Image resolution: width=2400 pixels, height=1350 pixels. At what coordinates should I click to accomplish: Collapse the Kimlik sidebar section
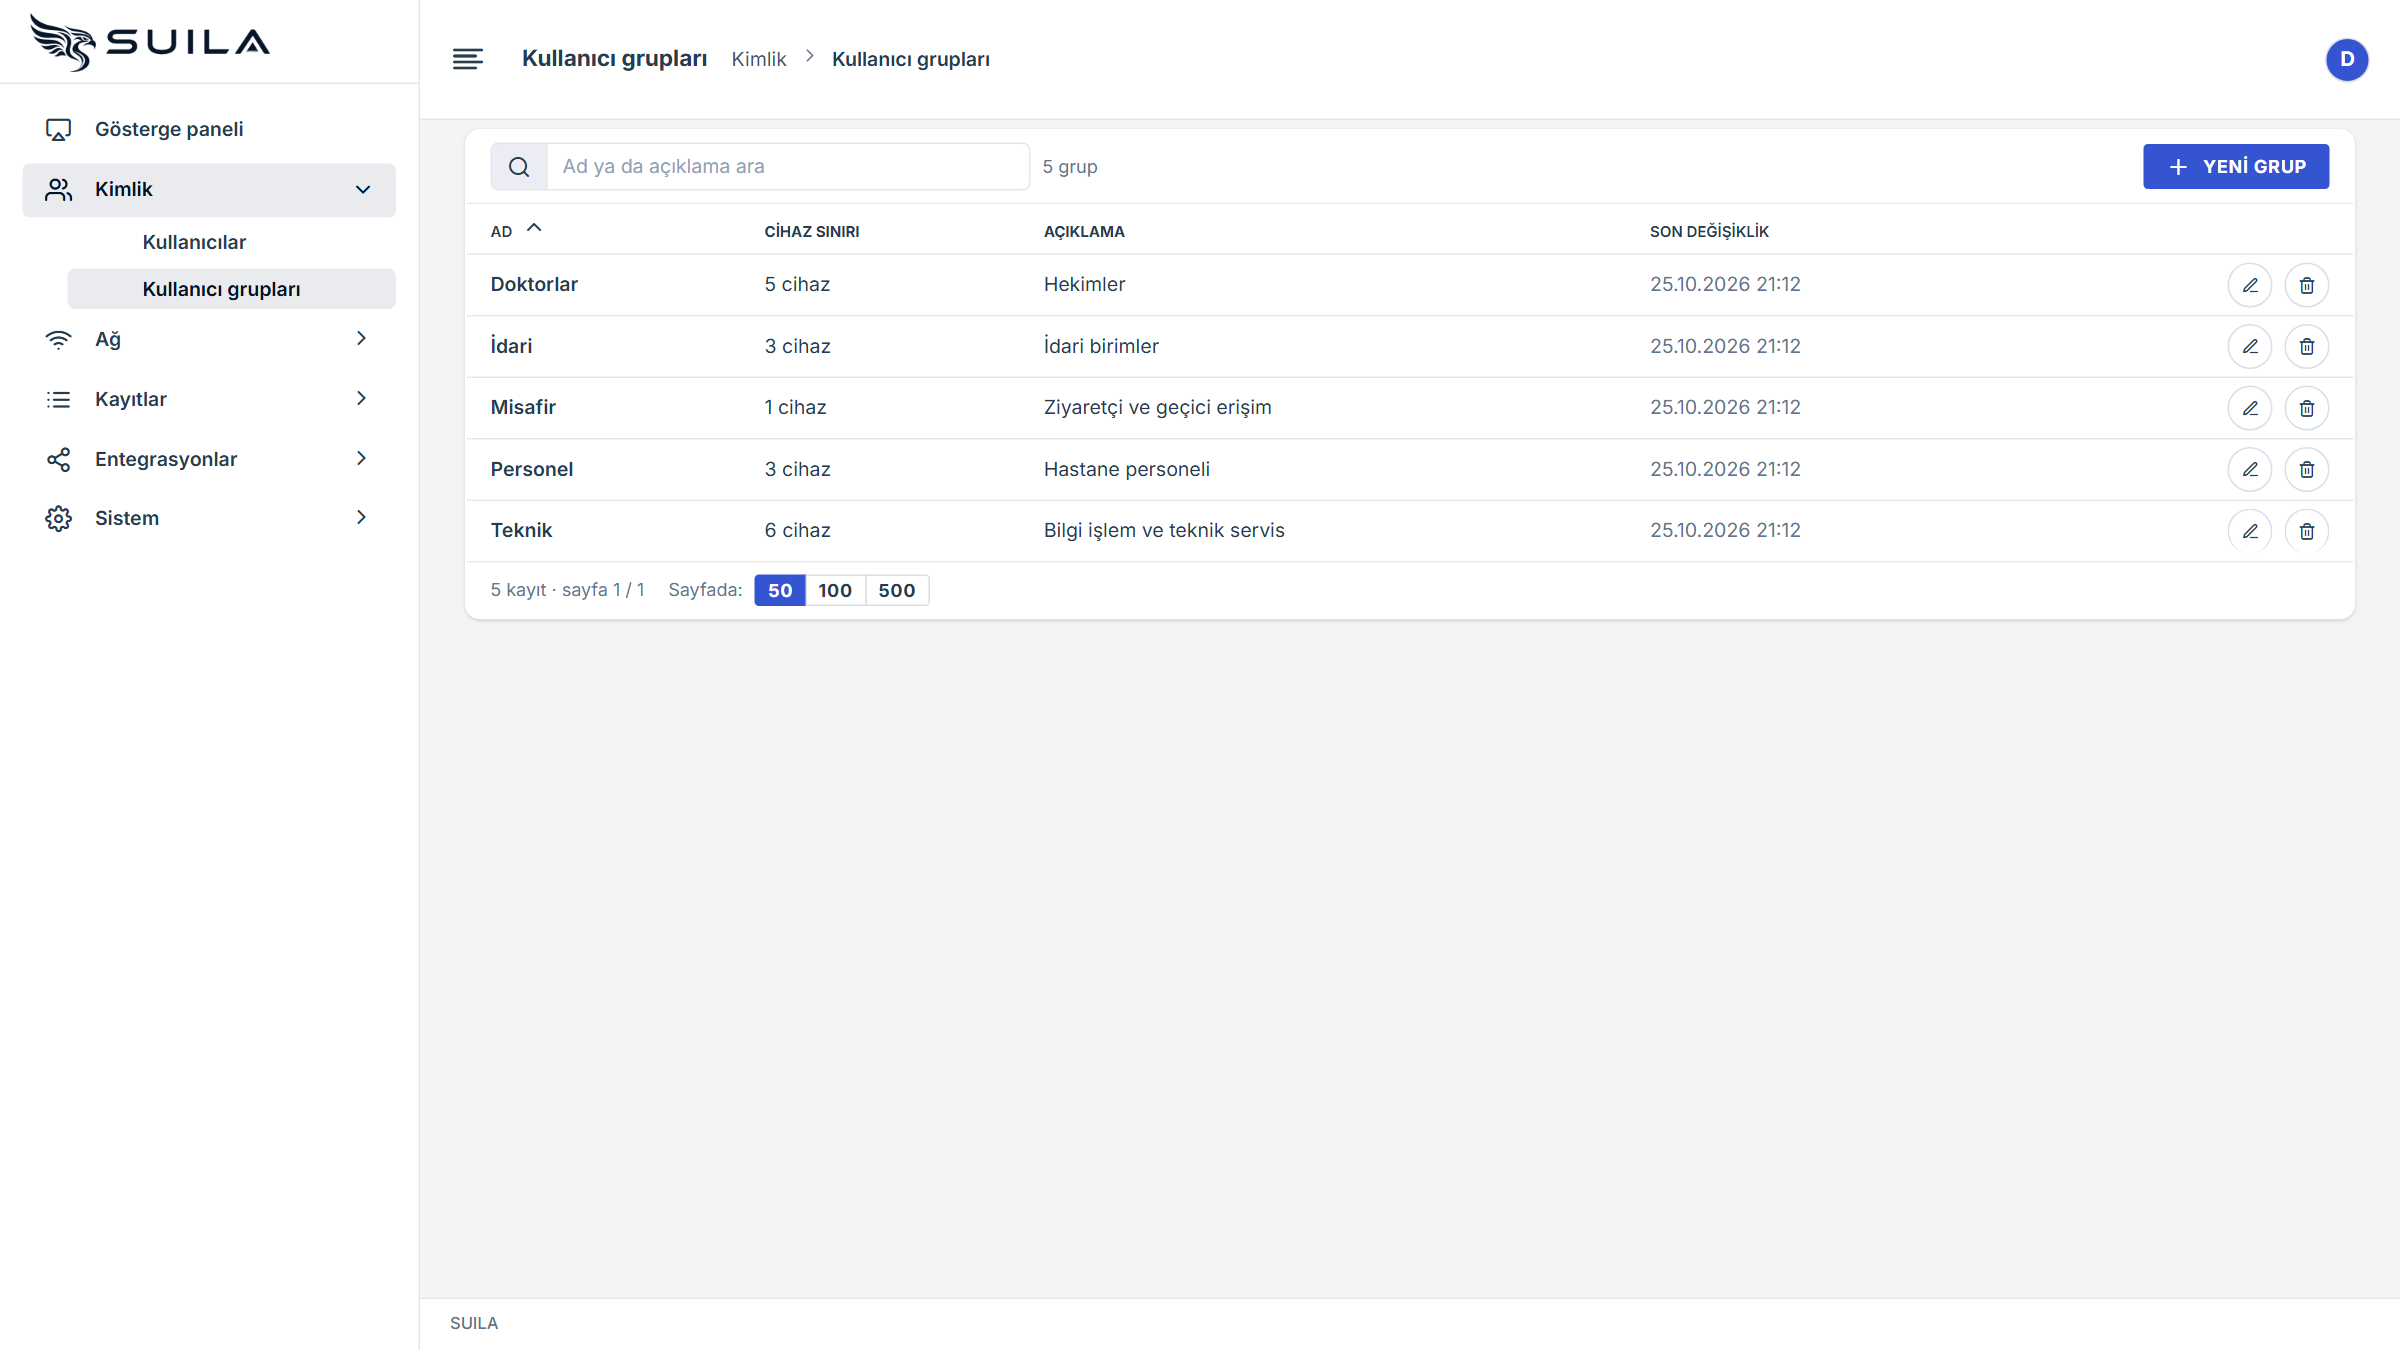[x=209, y=189]
